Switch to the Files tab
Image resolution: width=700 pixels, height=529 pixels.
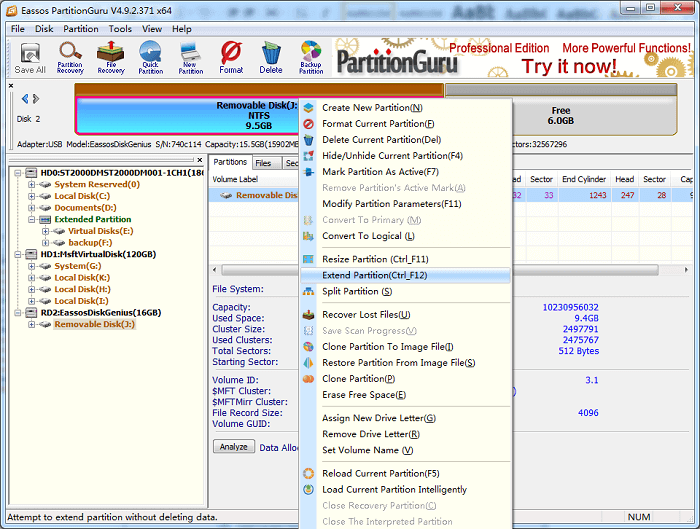click(266, 163)
